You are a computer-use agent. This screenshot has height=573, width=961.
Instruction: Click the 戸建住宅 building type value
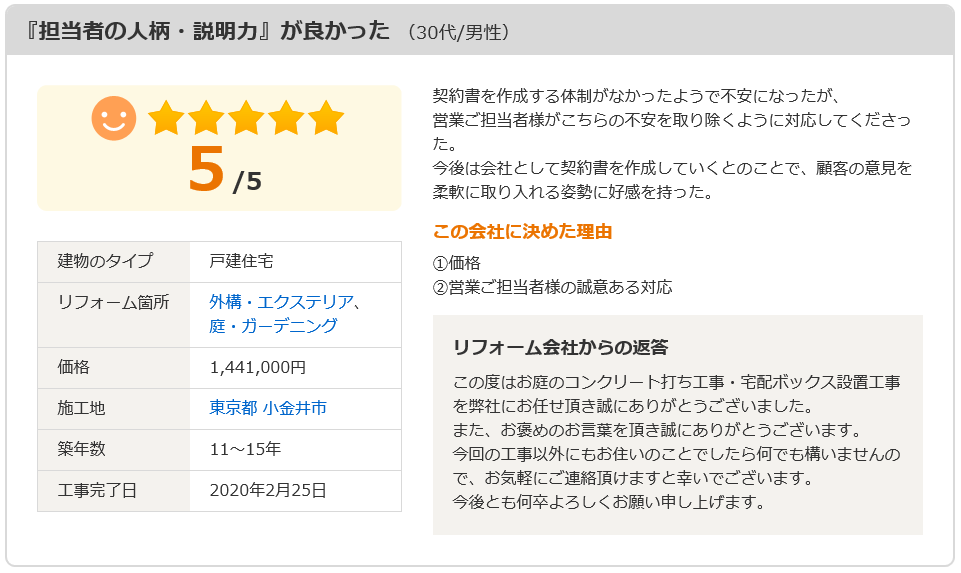(x=241, y=262)
